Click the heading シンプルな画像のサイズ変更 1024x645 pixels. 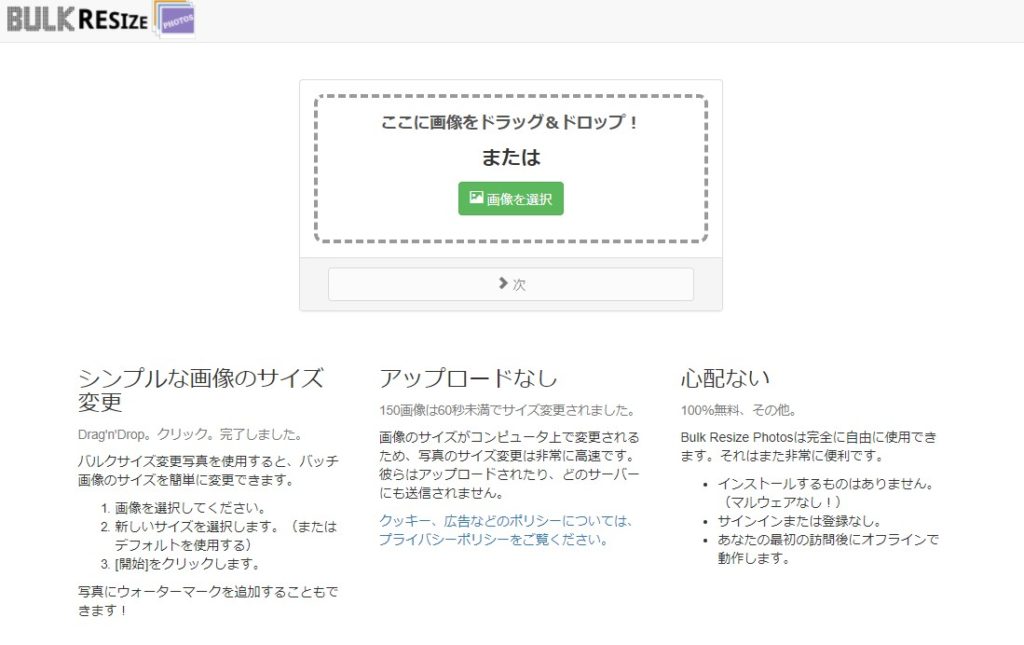tap(200, 390)
